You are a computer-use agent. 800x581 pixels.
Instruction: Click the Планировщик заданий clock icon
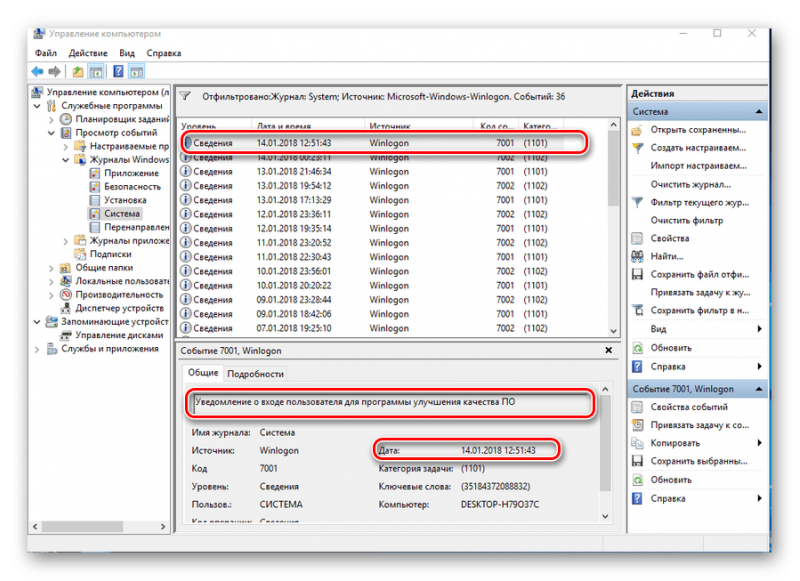(66, 119)
